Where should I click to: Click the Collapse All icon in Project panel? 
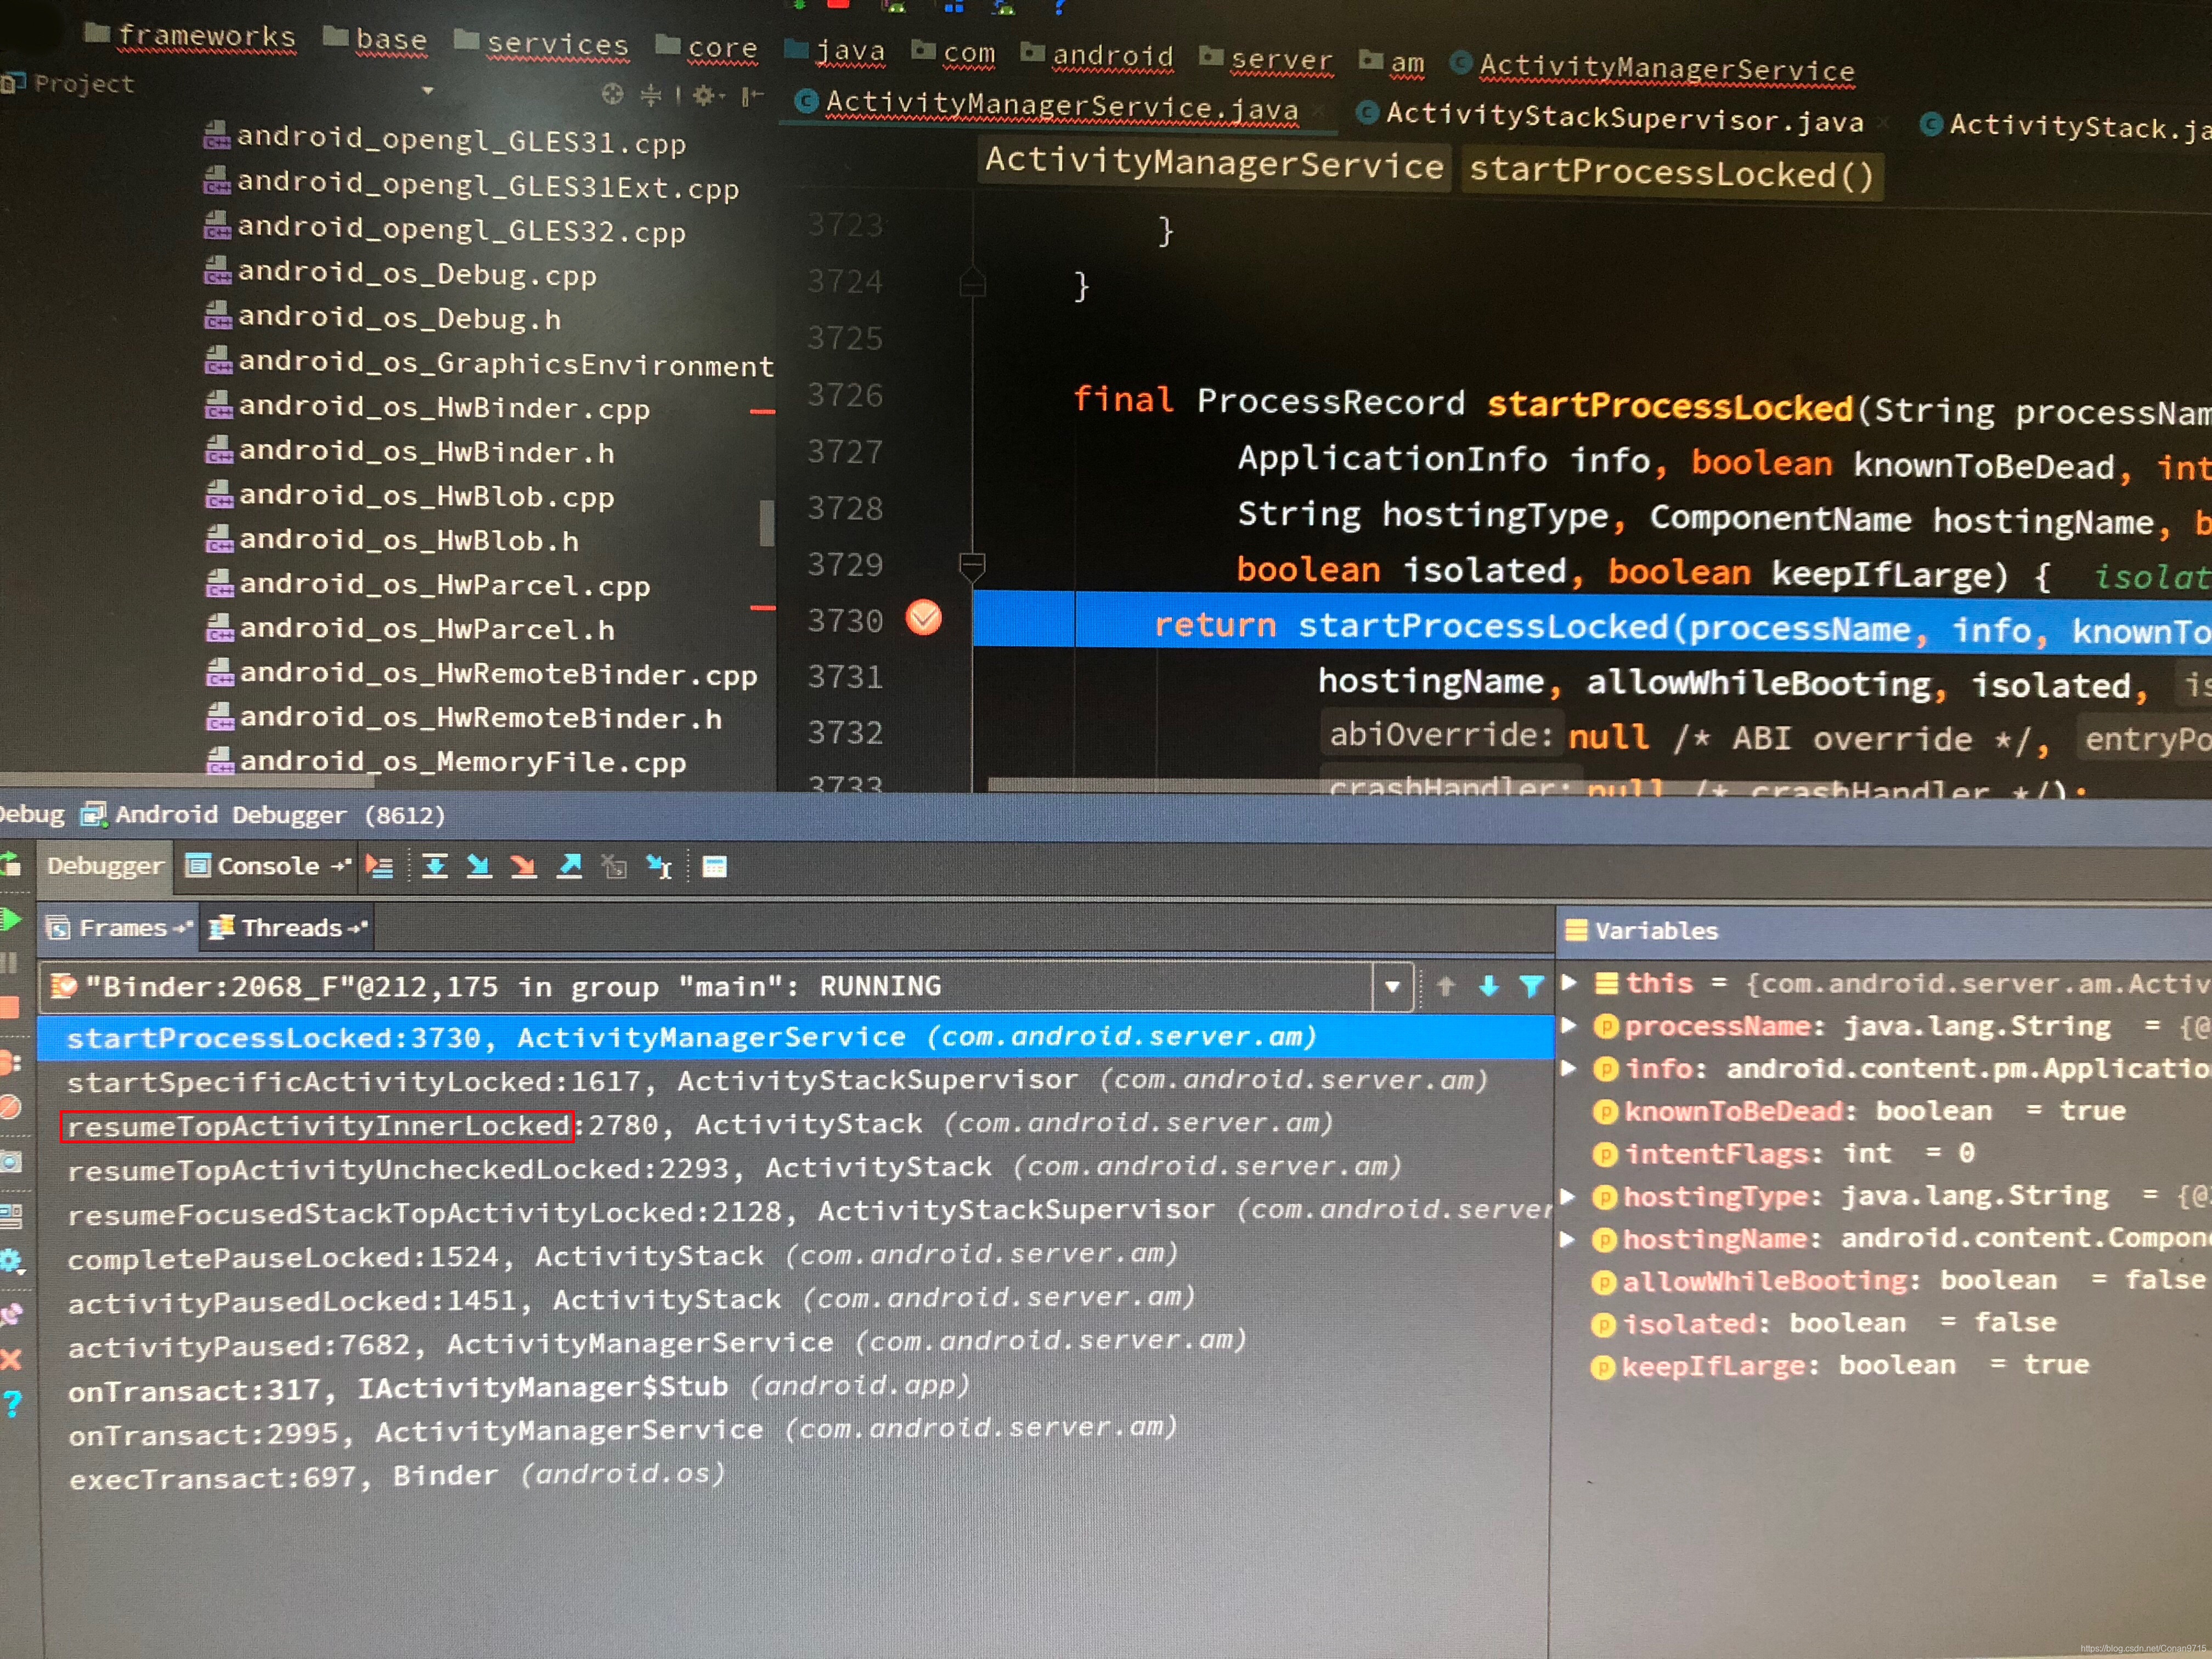click(651, 95)
